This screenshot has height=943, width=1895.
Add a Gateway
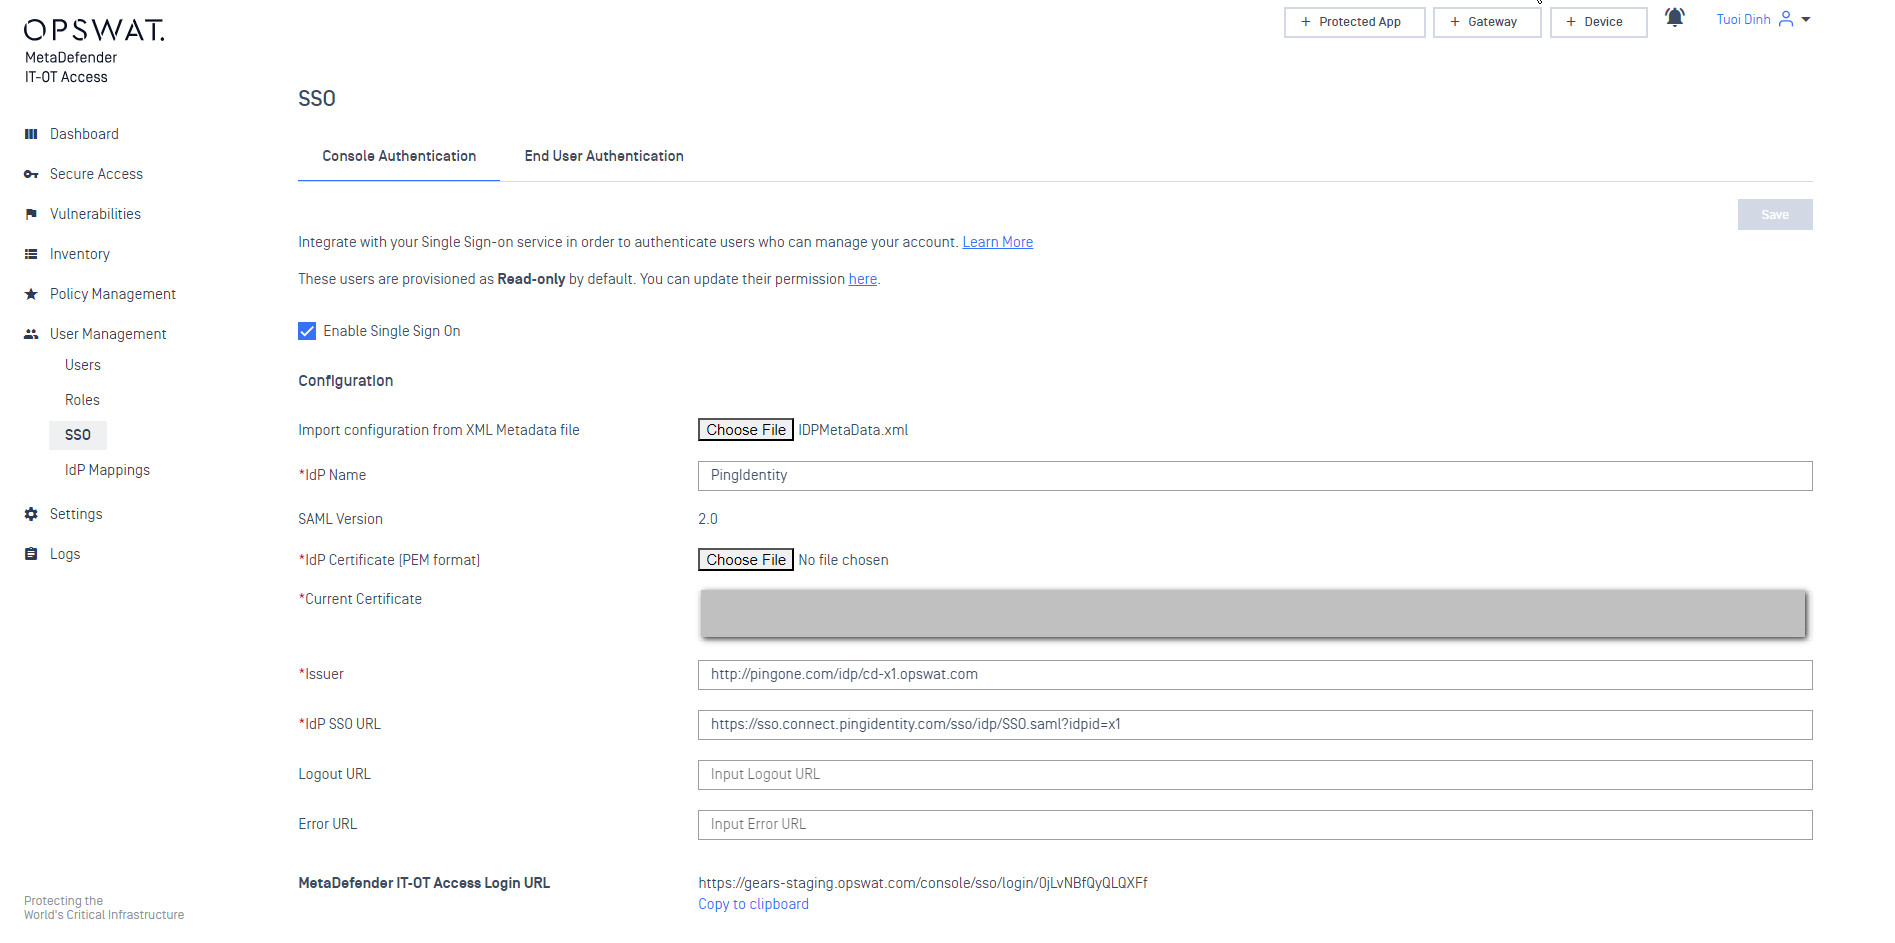pos(1487,22)
